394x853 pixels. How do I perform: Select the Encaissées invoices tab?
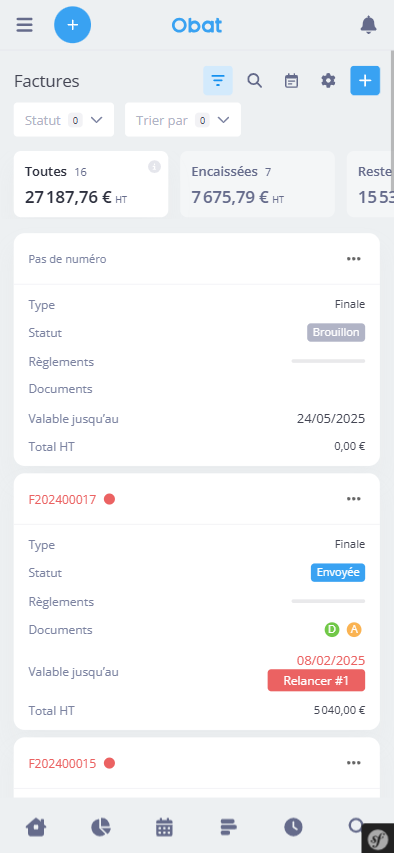click(x=257, y=184)
